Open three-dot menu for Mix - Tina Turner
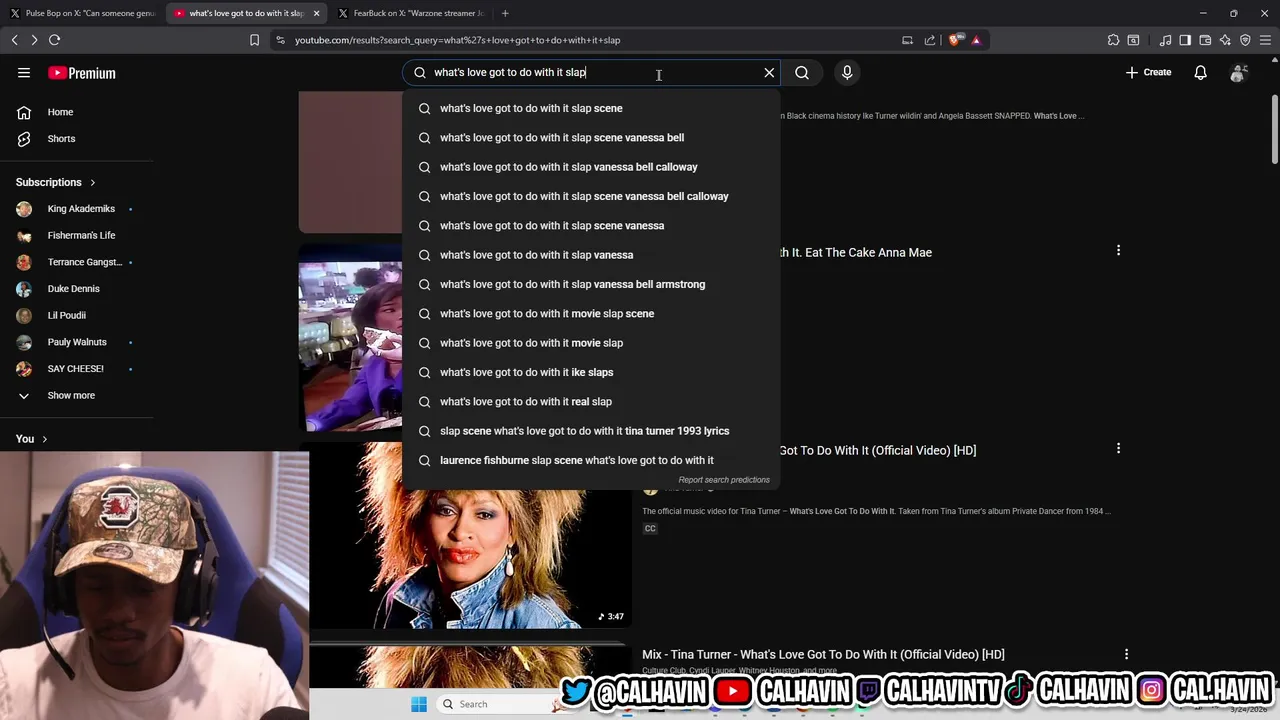1280x720 pixels. pyautogui.click(x=1126, y=654)
